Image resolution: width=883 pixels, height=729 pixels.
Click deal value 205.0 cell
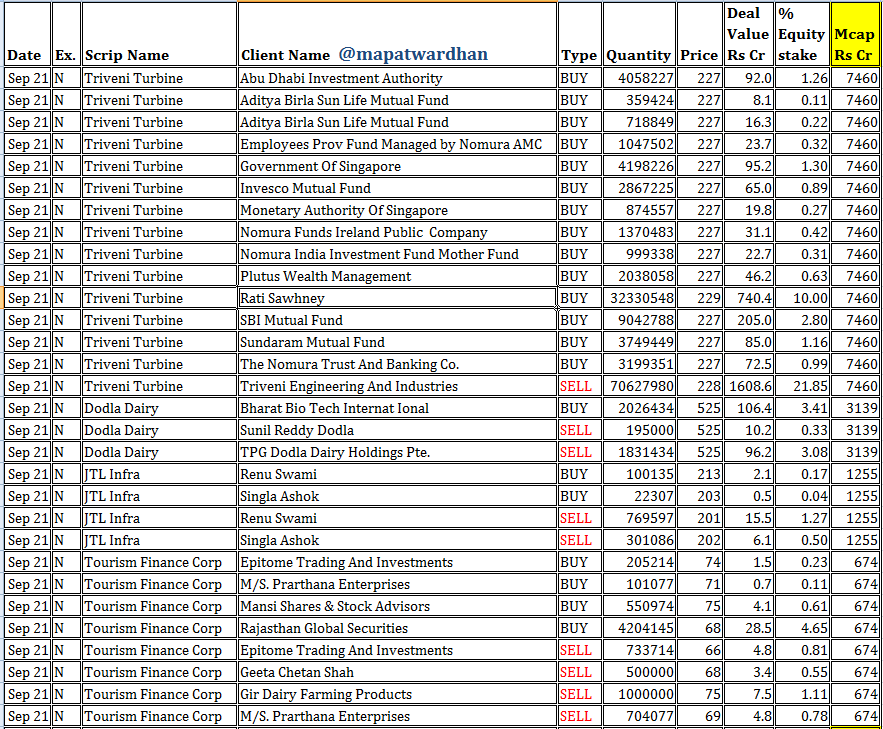748,320
